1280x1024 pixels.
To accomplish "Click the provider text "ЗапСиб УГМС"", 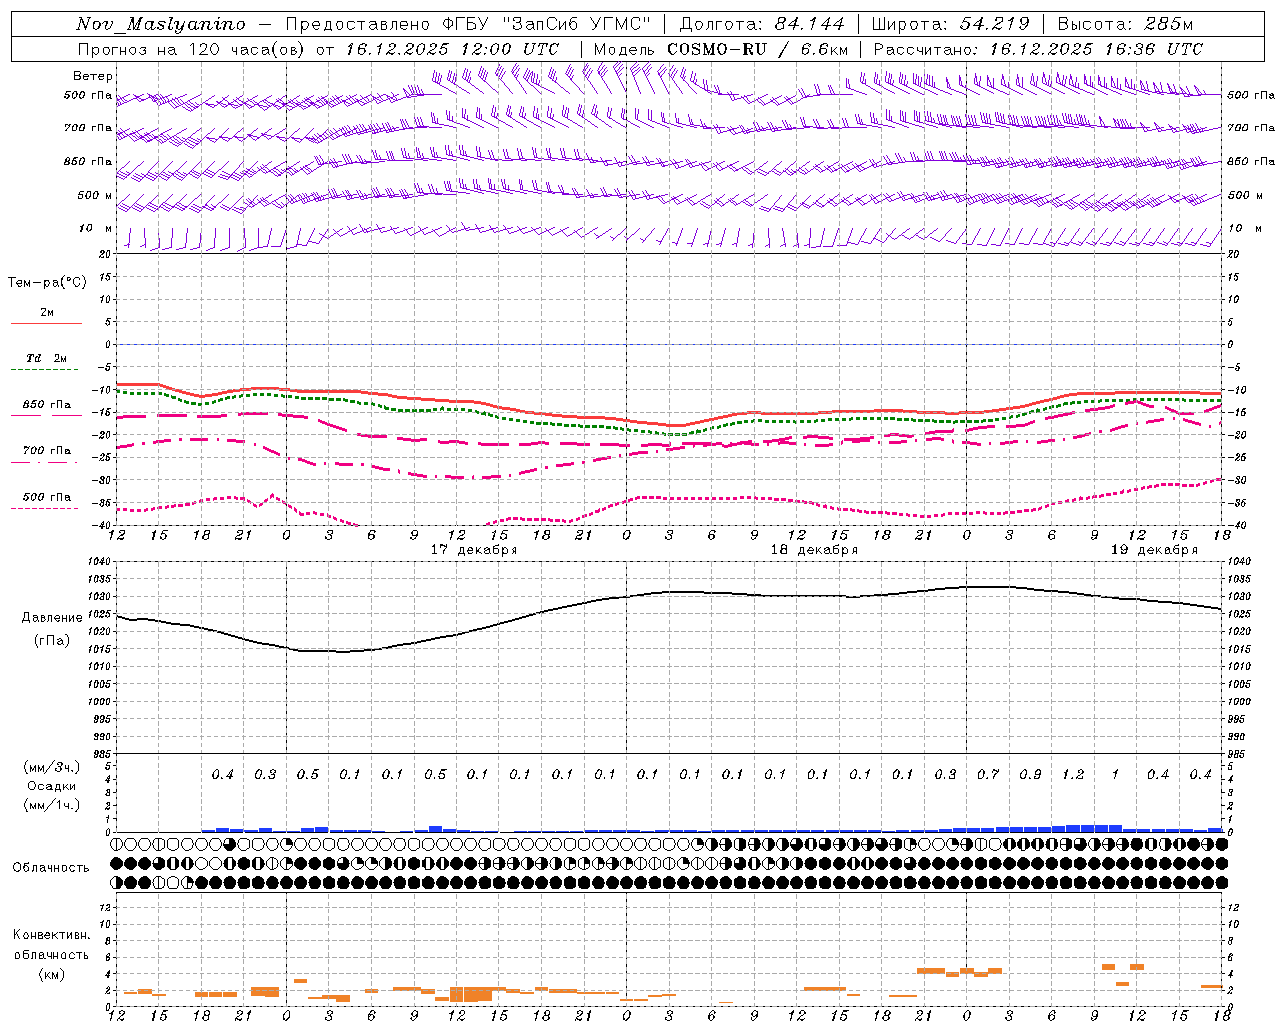I will tap(577, 24).
